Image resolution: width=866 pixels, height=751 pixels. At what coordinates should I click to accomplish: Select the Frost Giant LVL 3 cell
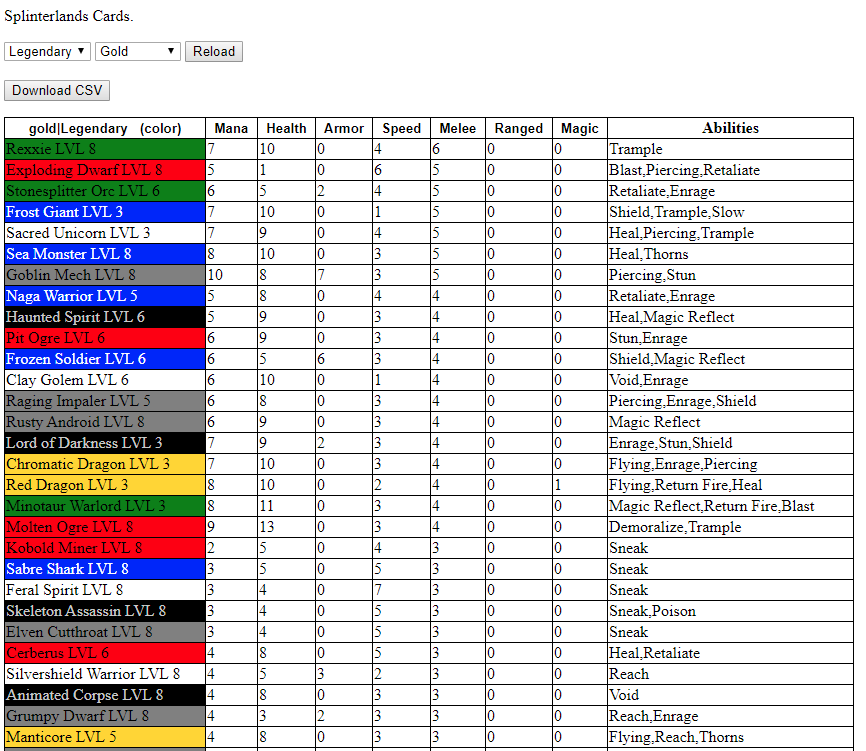(x=105, y=212)
